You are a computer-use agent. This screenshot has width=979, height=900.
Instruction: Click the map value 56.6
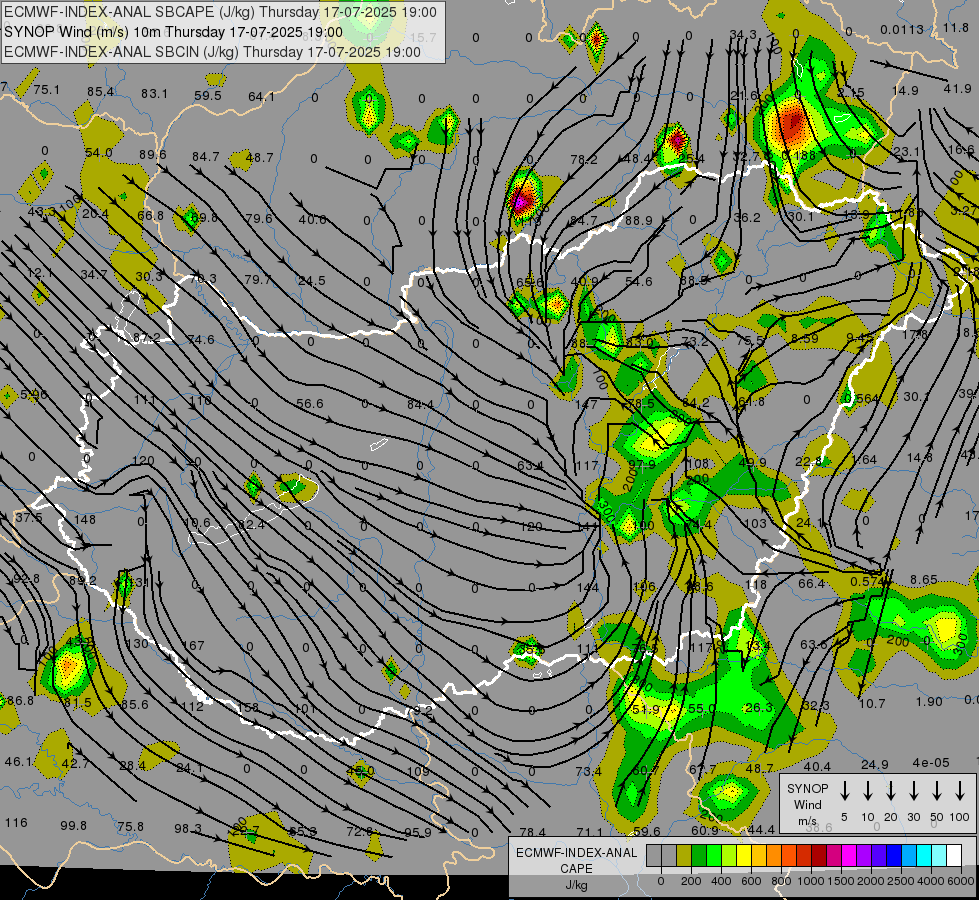coord(310,403)
